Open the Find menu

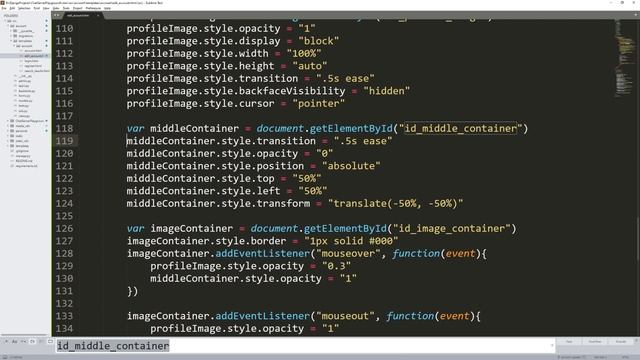pyautogui.click(x=37, y=8)
